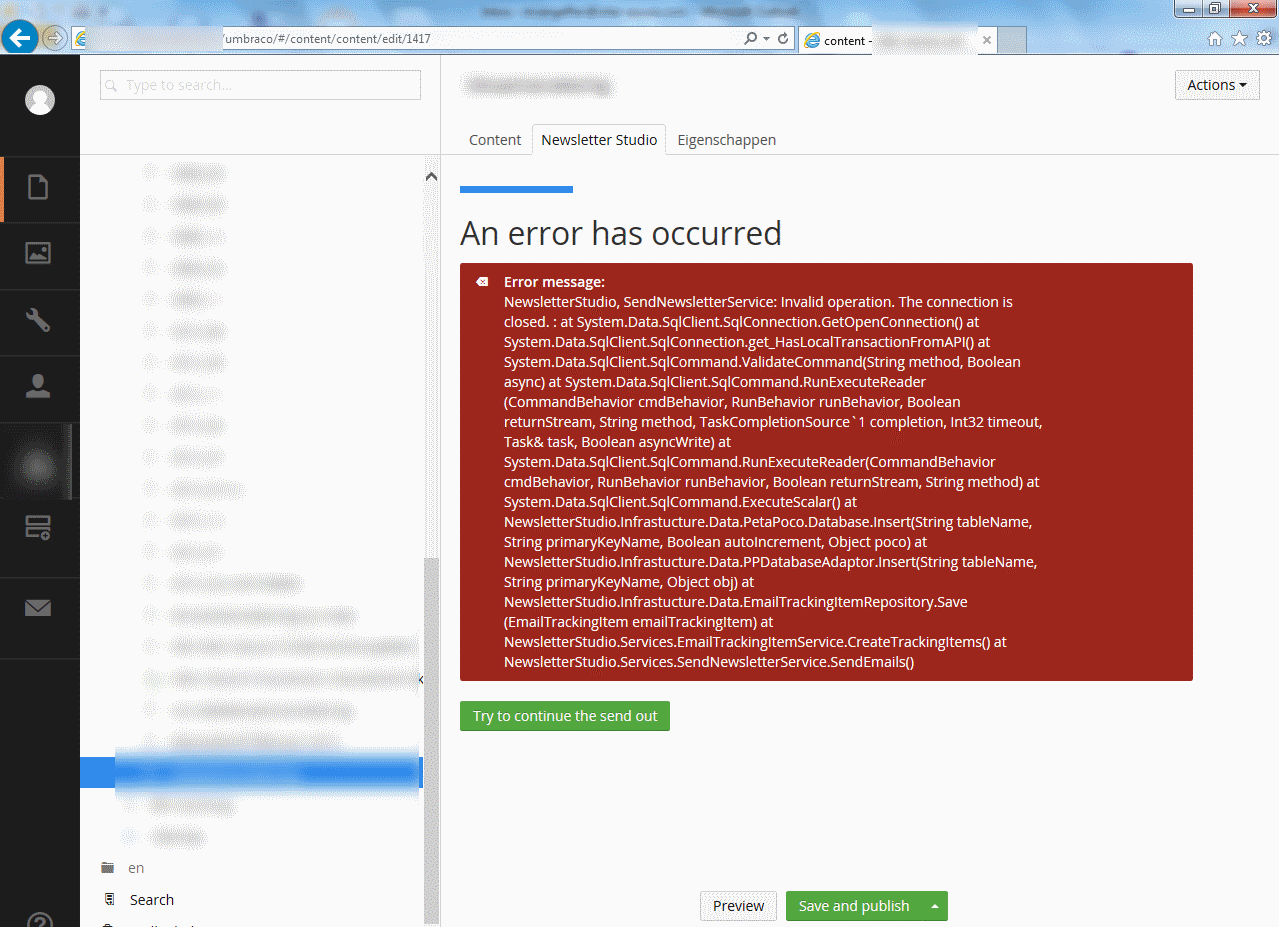Click the tree panel scrollbar thumb
The width and height of the screenshot is (1279, 927).
pos(431,740)
